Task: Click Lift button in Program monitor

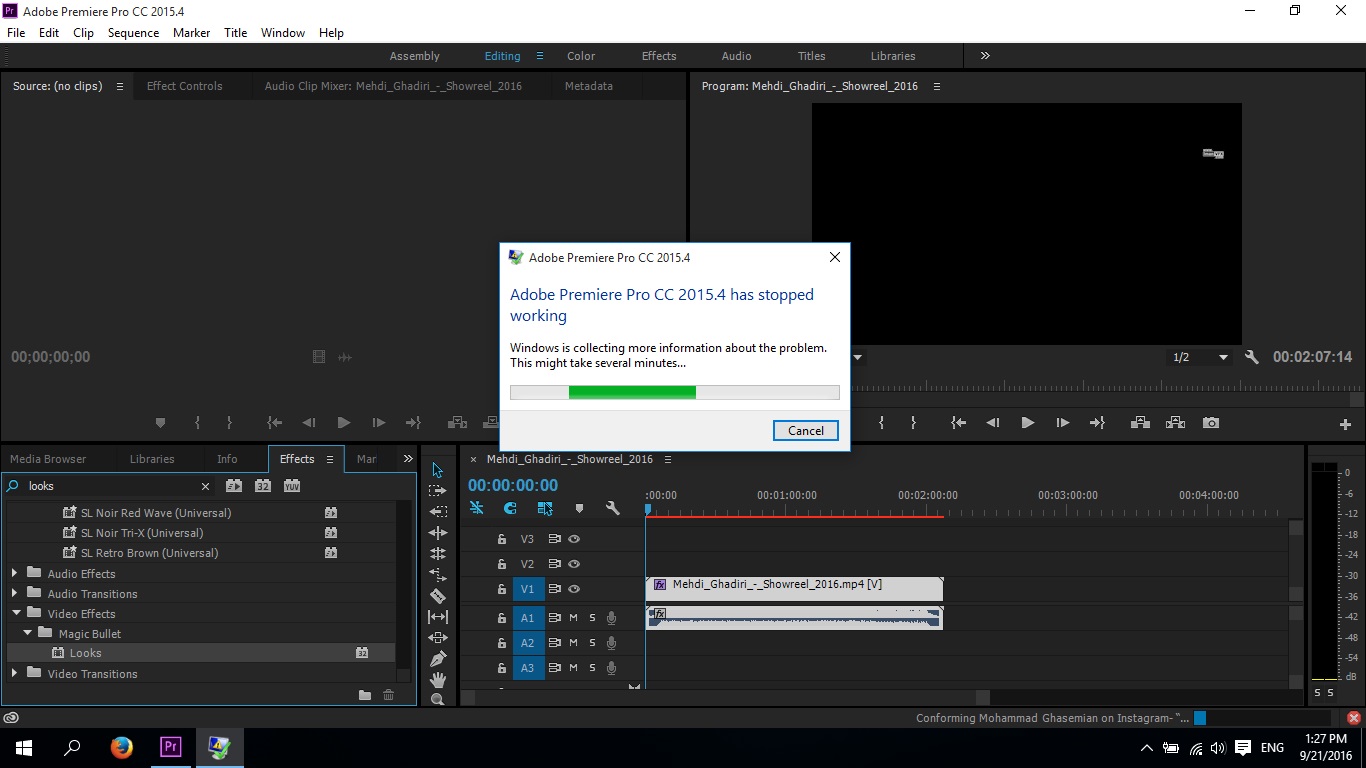Action: pyautogui.click(x=1140, y=423)
